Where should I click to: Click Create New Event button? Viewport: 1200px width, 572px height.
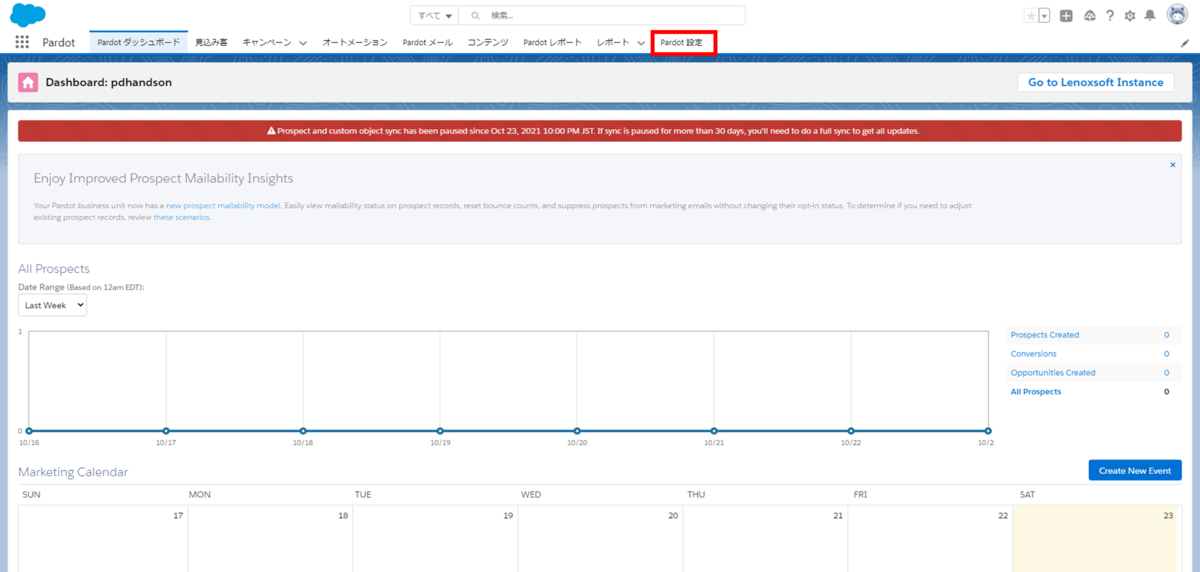tap(1135, 470)
